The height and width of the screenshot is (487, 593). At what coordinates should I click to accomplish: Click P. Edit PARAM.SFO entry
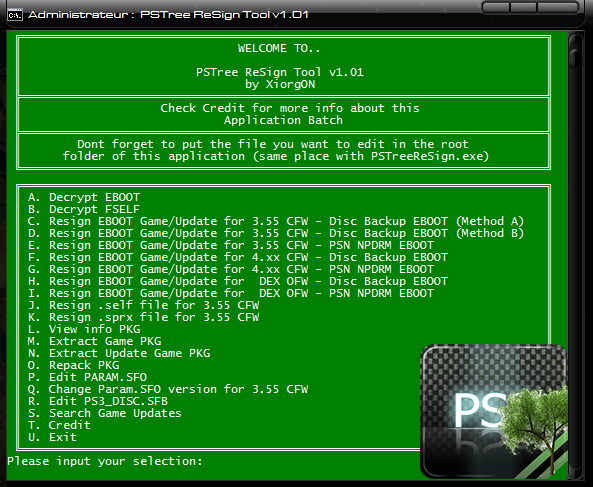pos(87,377)
